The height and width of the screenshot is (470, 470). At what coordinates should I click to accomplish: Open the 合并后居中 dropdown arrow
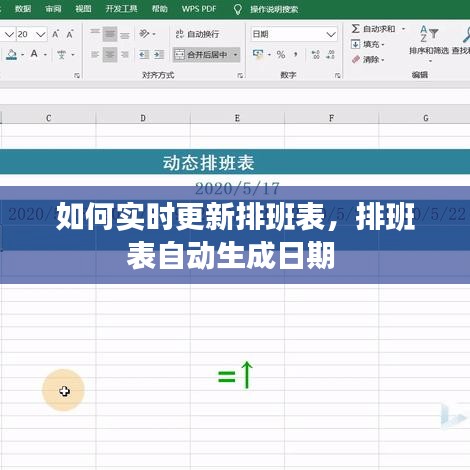tap(236, 55)
